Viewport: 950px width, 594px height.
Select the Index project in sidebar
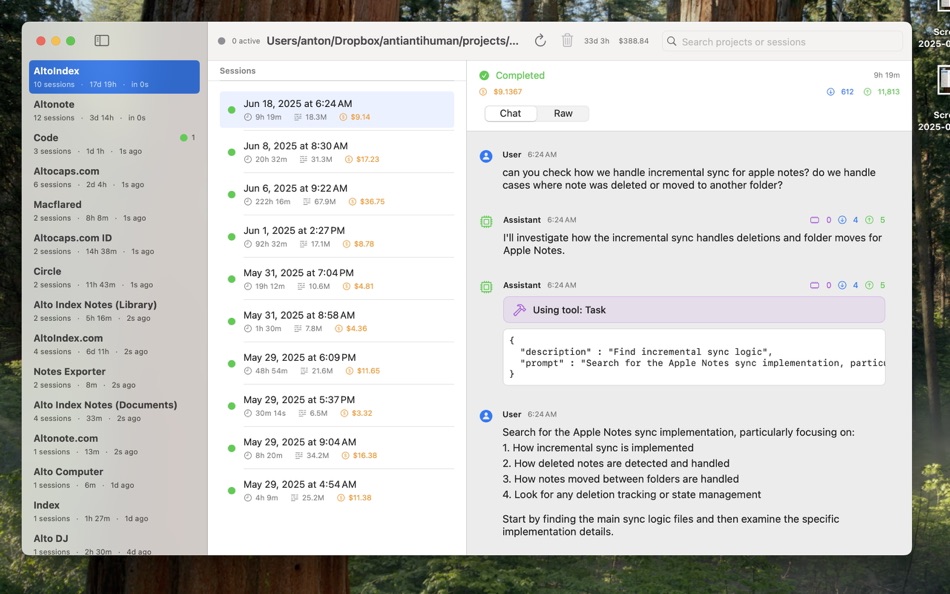pos(114,510)
